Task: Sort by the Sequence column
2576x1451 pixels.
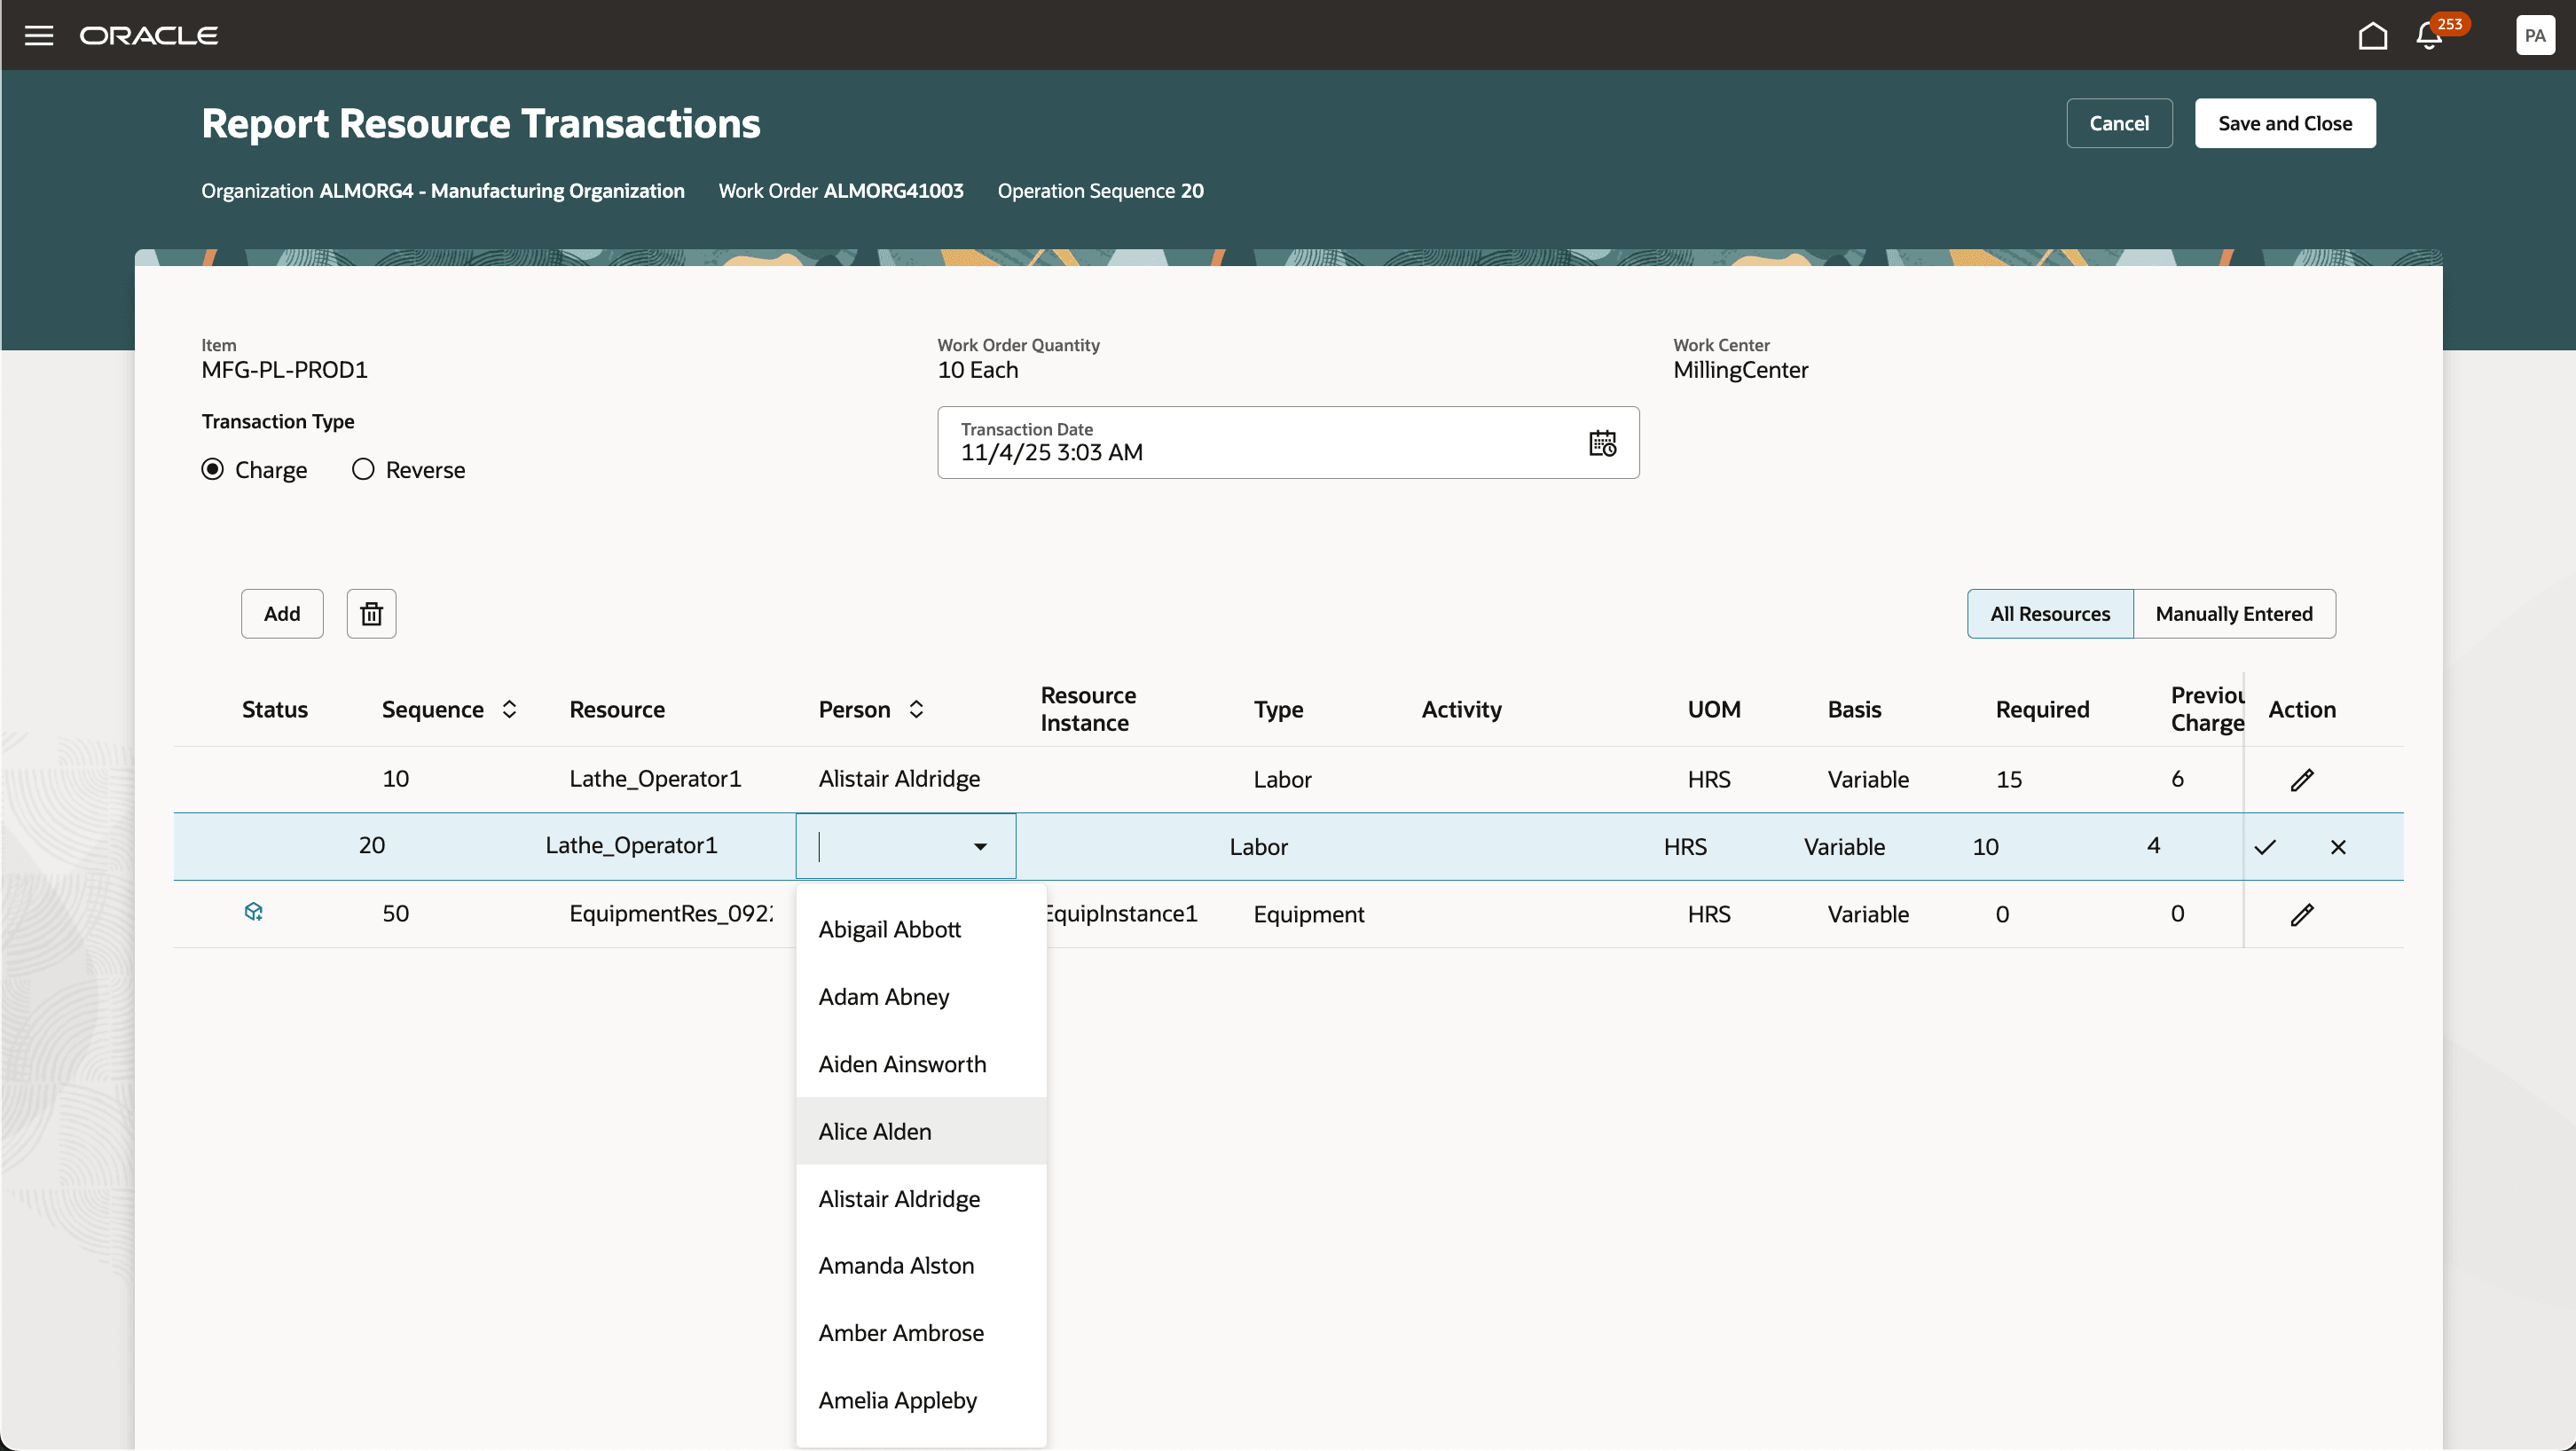Action: click(508, 708)
